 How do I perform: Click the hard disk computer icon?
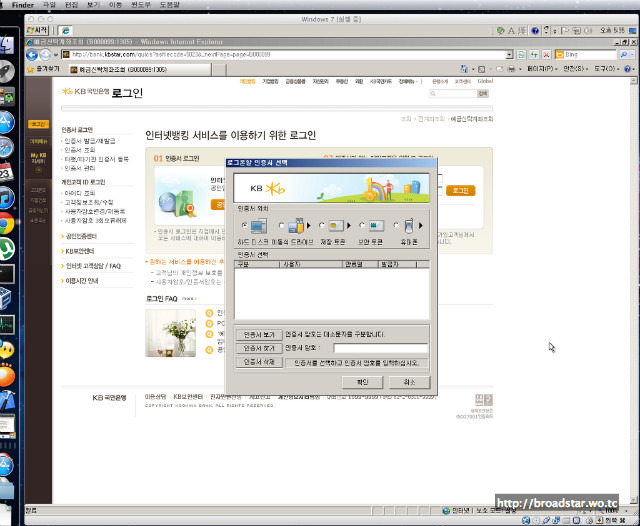click(259, 226)
